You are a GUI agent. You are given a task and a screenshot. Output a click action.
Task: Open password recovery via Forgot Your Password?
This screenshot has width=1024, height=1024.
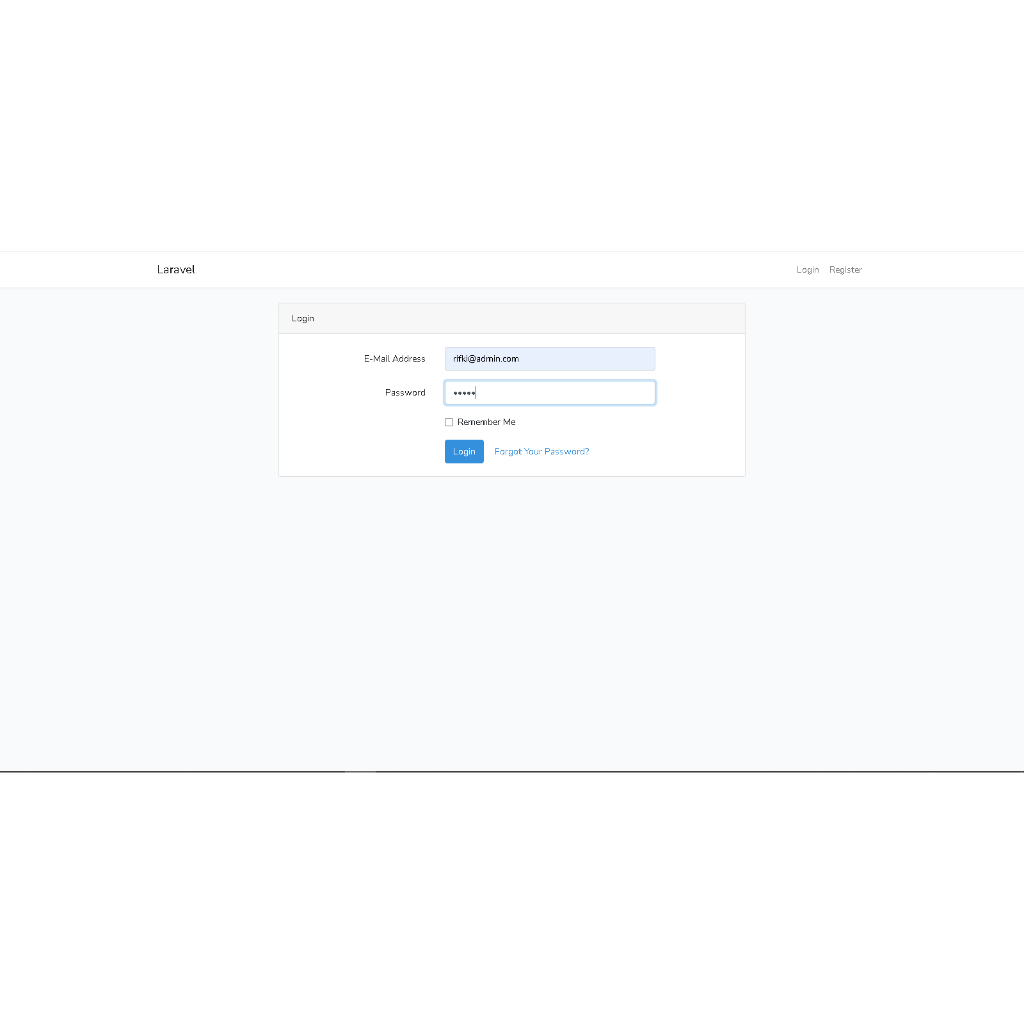[x=541, y=451]
